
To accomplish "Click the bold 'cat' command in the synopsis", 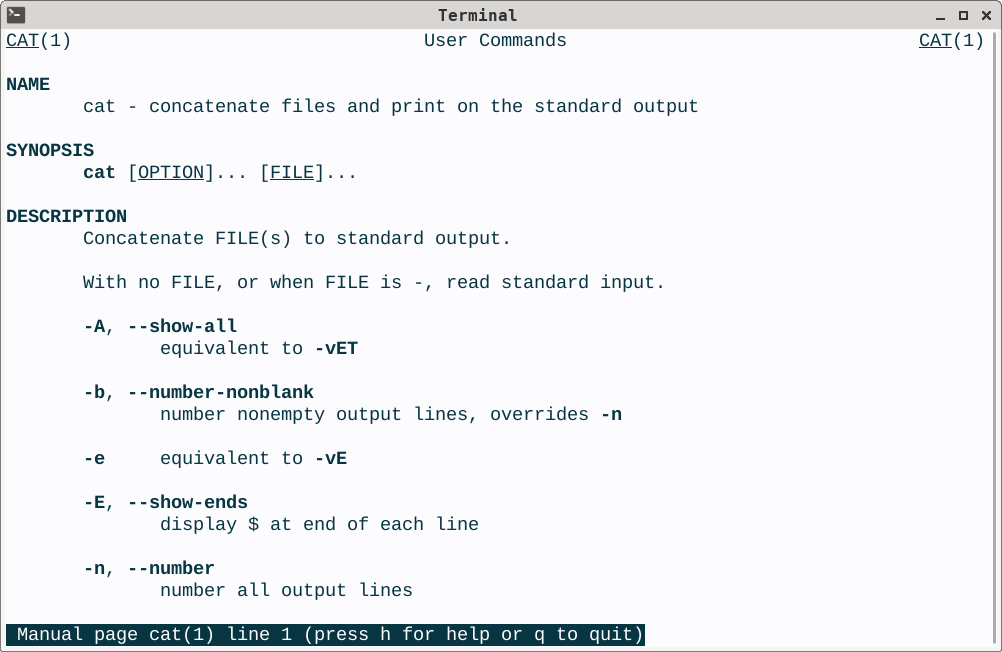I will pos(99,173).
